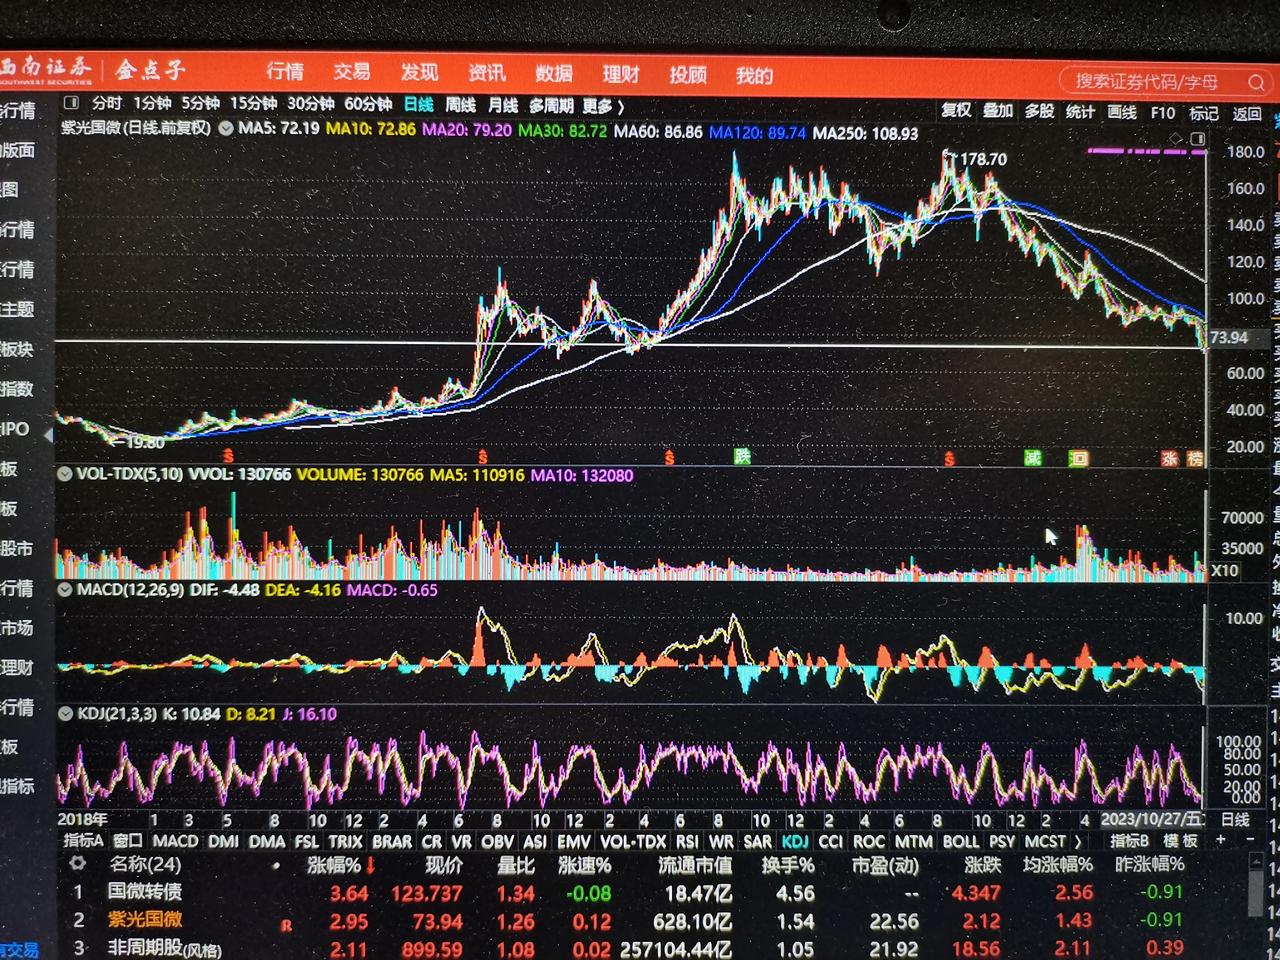This screenshot has width=1280, height=960.
Task: Expand main chart indicator dropdown beside 紫光国微
Action: 226,128
